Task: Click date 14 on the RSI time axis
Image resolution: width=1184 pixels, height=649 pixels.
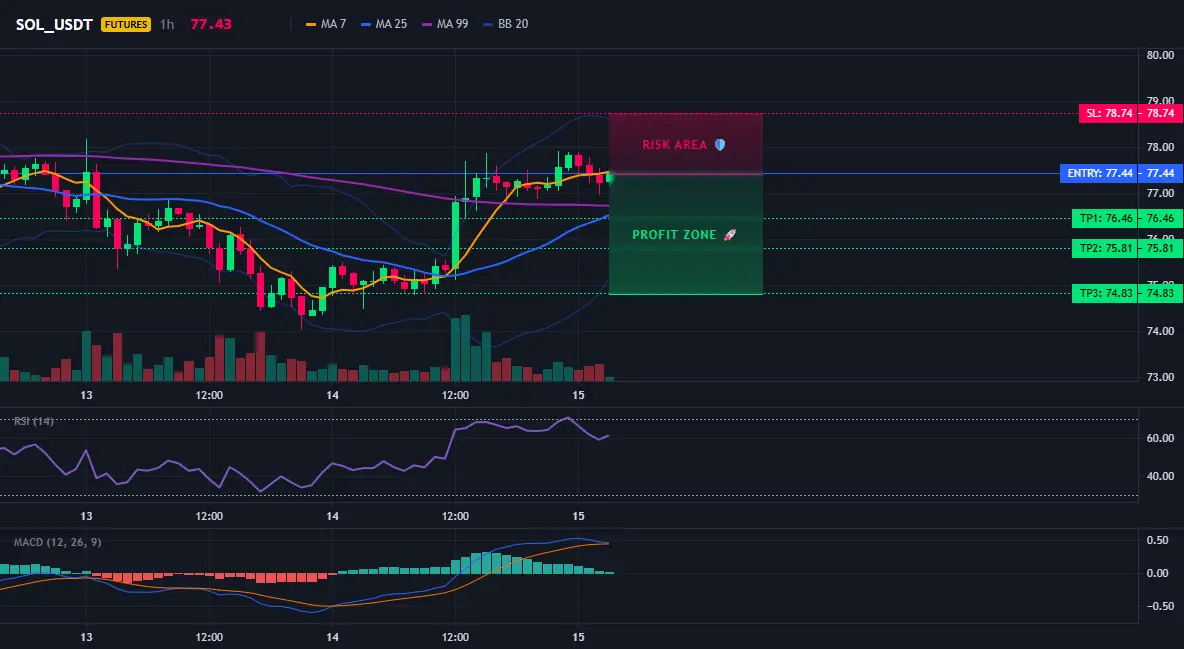Action: (x=332, y=516)
